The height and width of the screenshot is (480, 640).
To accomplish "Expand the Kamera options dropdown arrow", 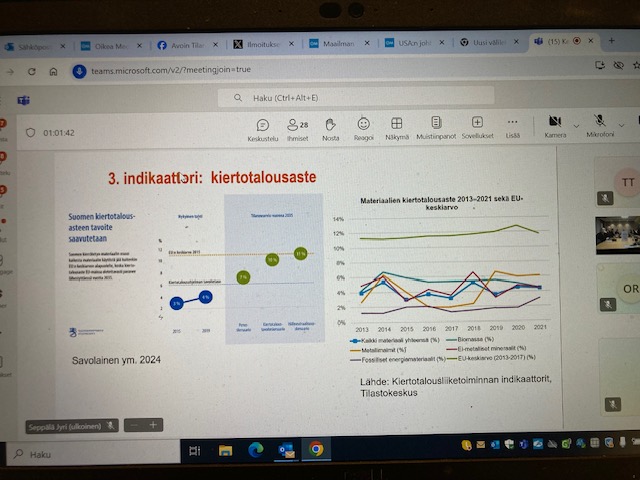I will pos(576,124).
